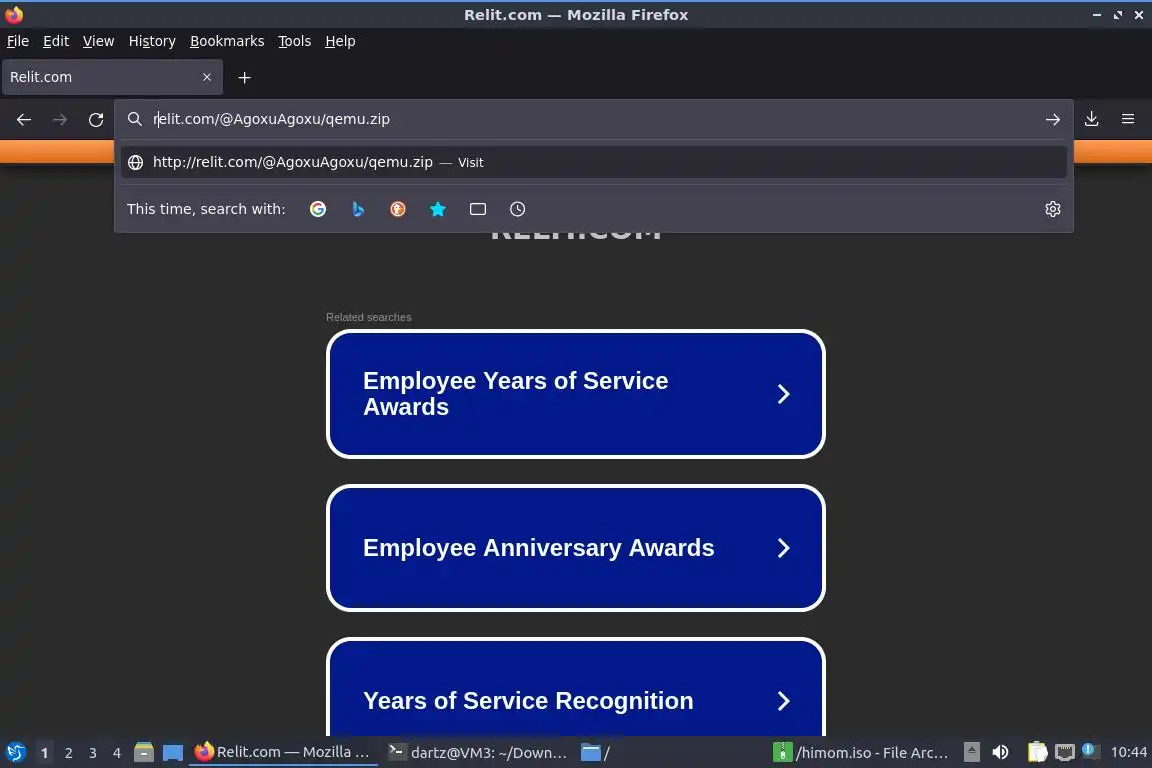Open the Downloads panel
The height and width of the screenshot is (768, 1152).
pos(1092,119)
